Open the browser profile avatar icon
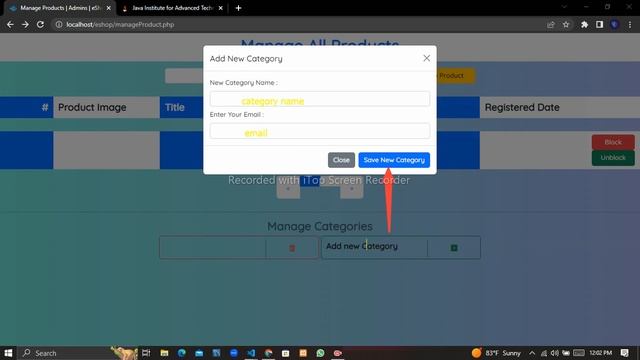 pyautogui.click(x=614, y=24)
